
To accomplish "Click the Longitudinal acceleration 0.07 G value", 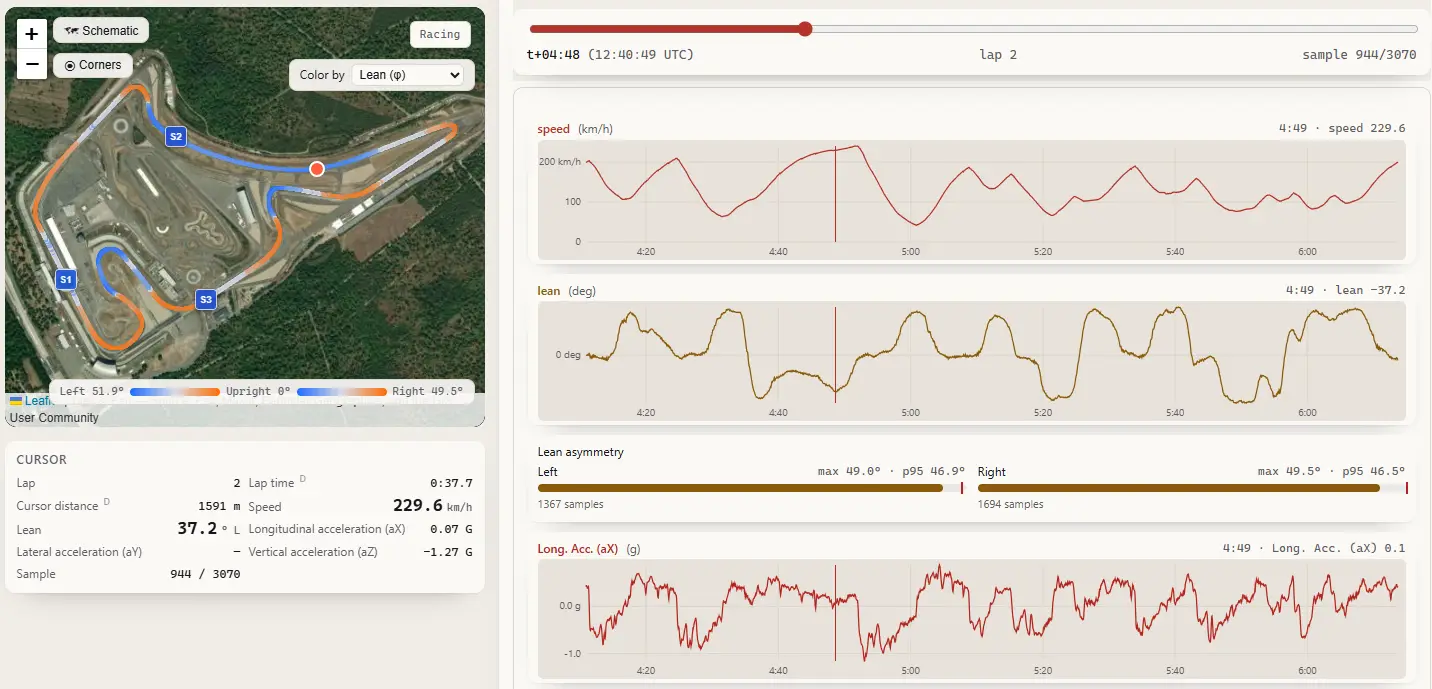I will [451, 529].
